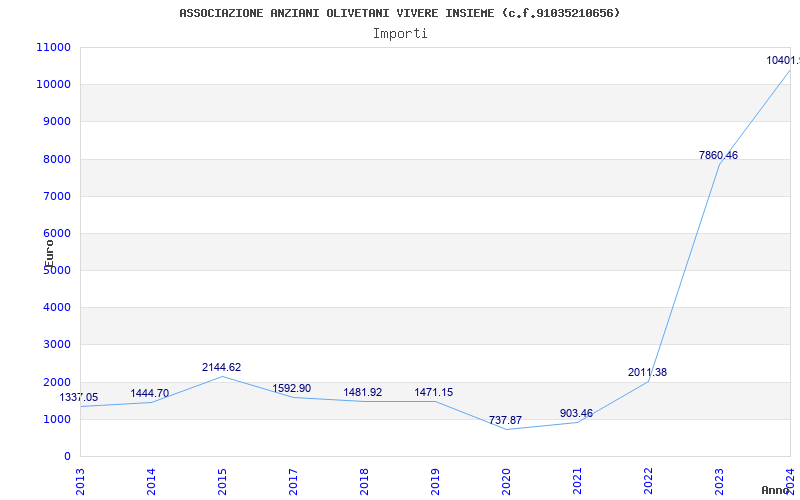Viewport: 800px width, 500px height.
Task: Click the 2020 x-axis year label
Action: pos(506,480)
